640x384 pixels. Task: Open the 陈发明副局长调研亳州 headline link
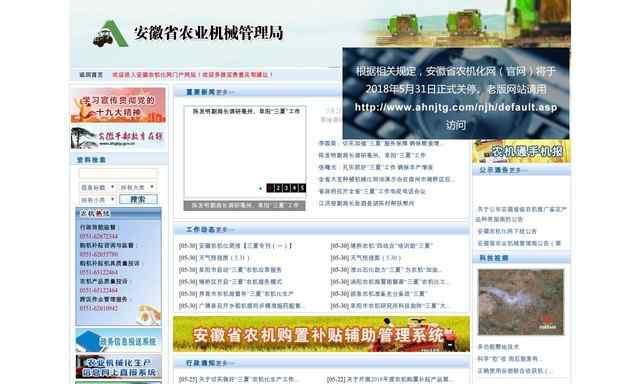[372, 155]
